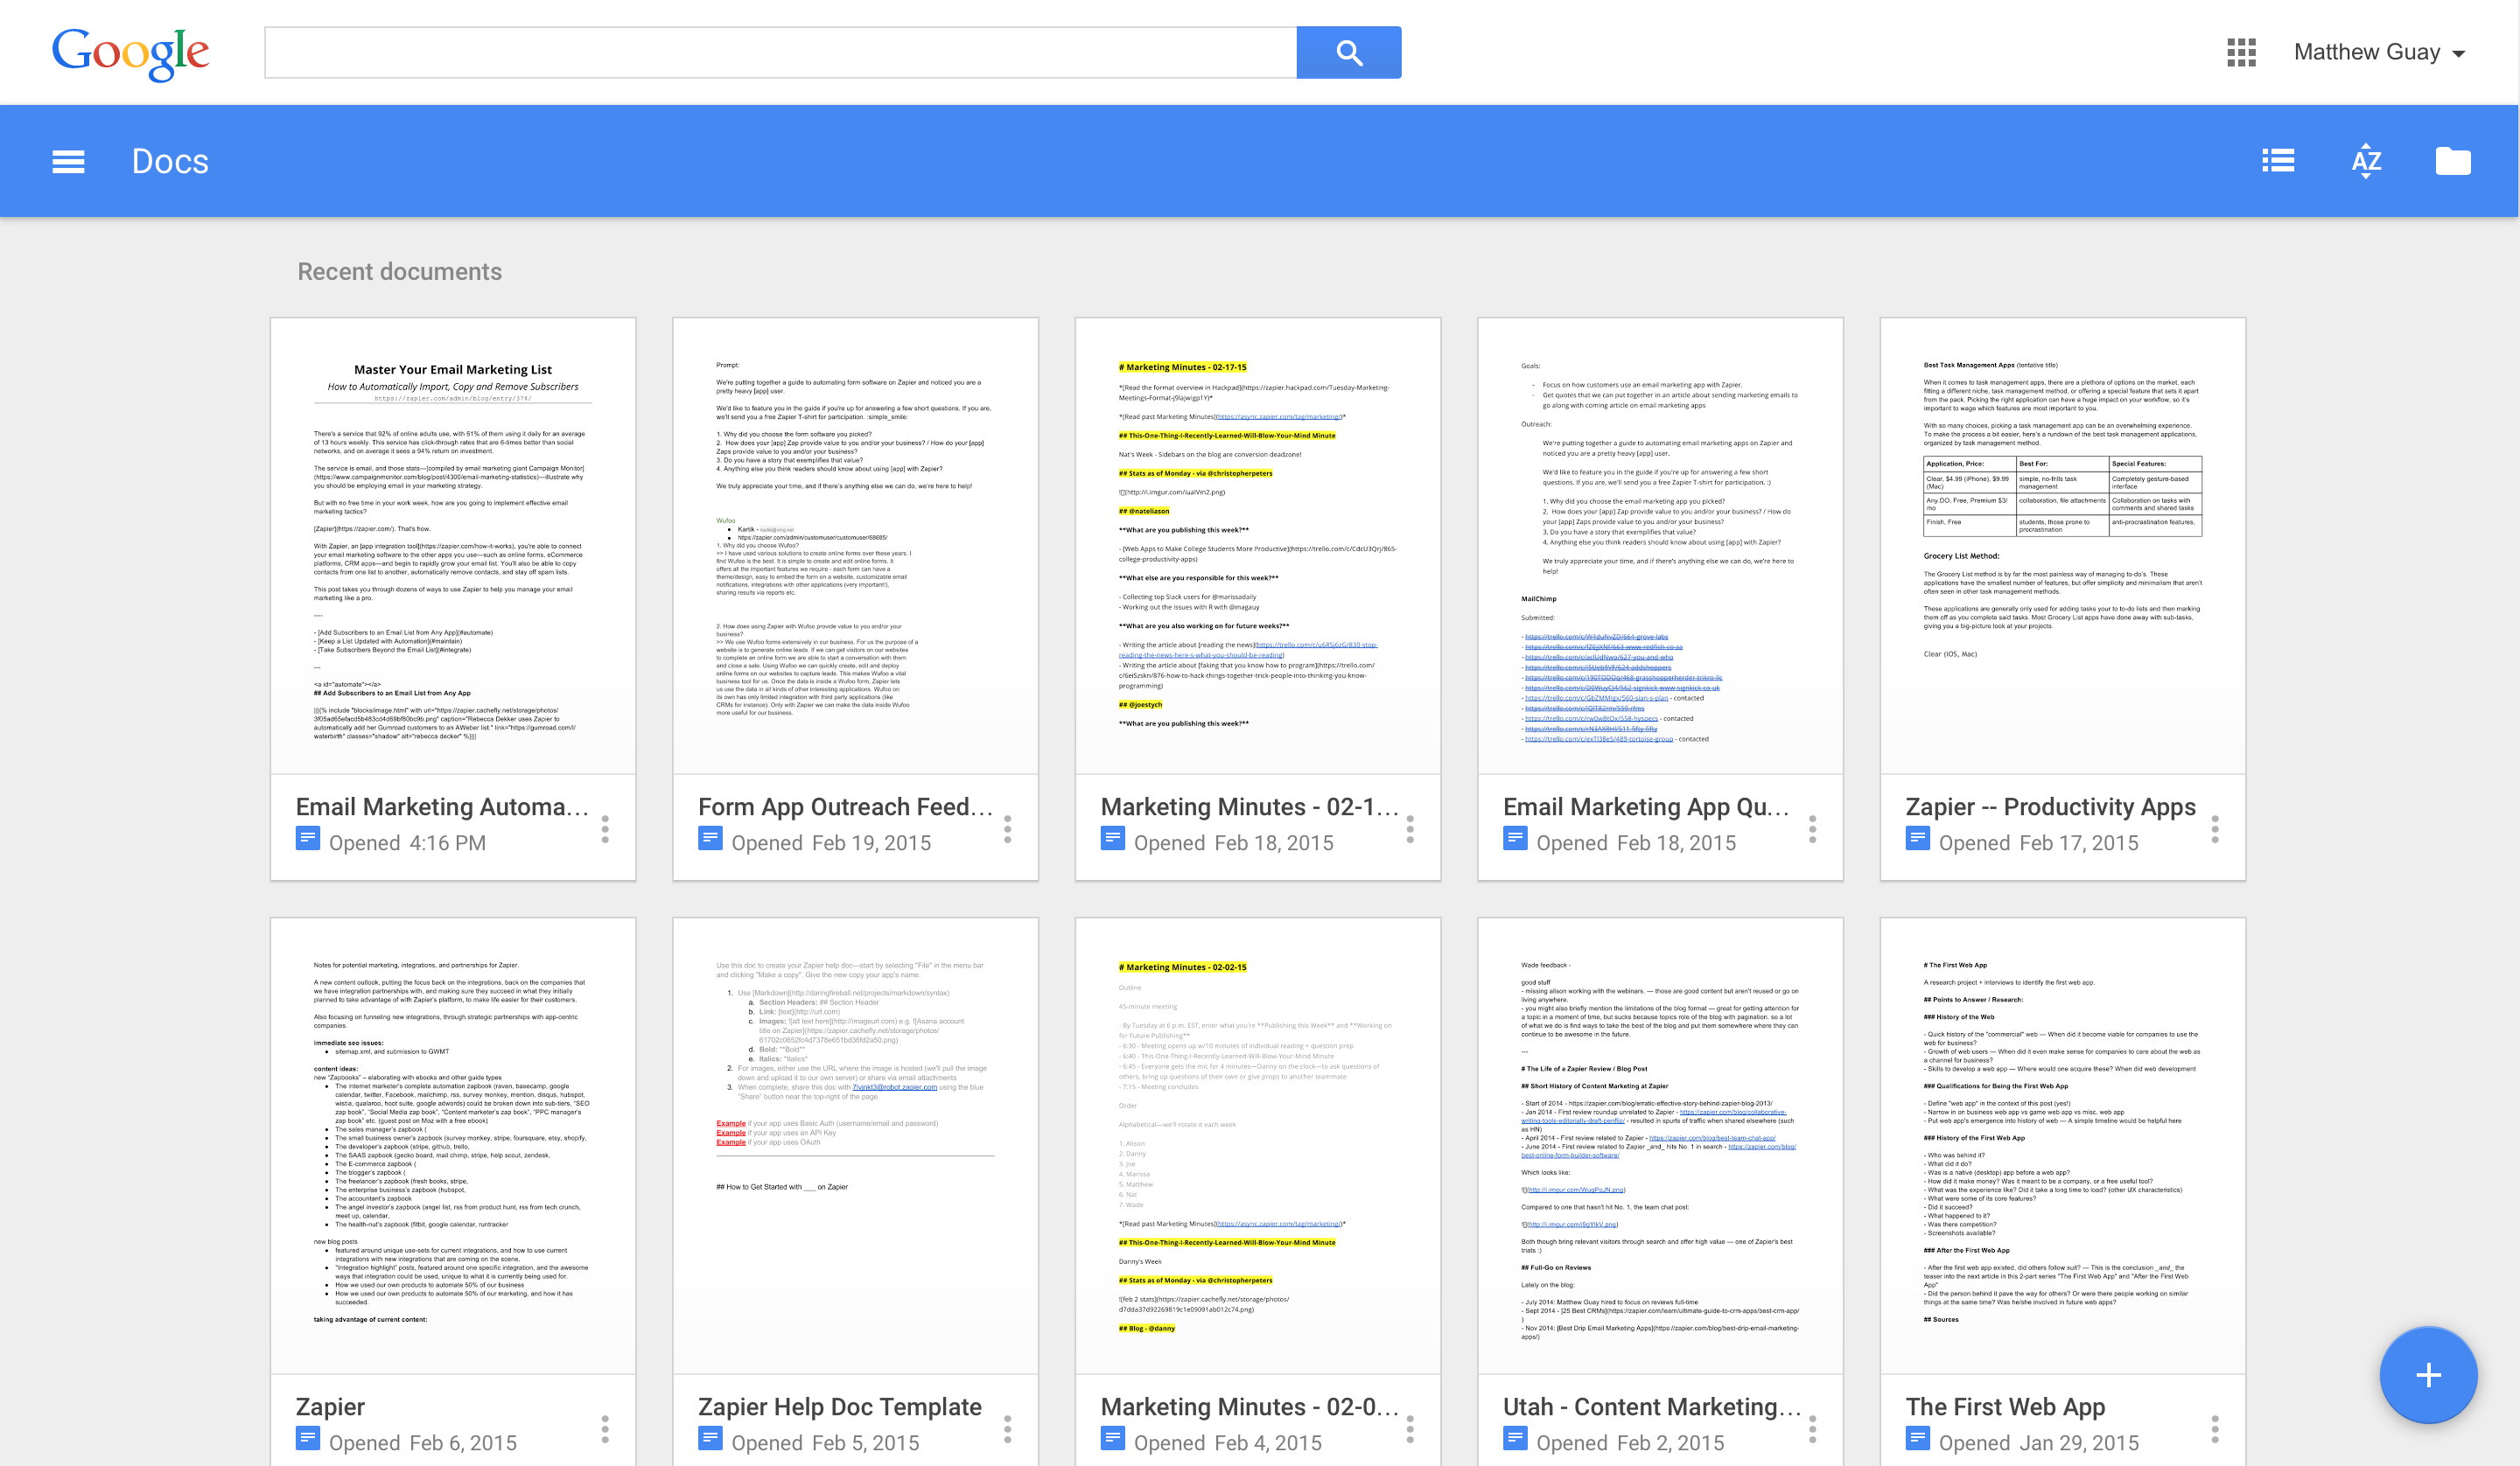The image size is (2520, 1466).
Task: Click doc icon of Email Marketing App Qu...
Action: tap(1515, 839)
